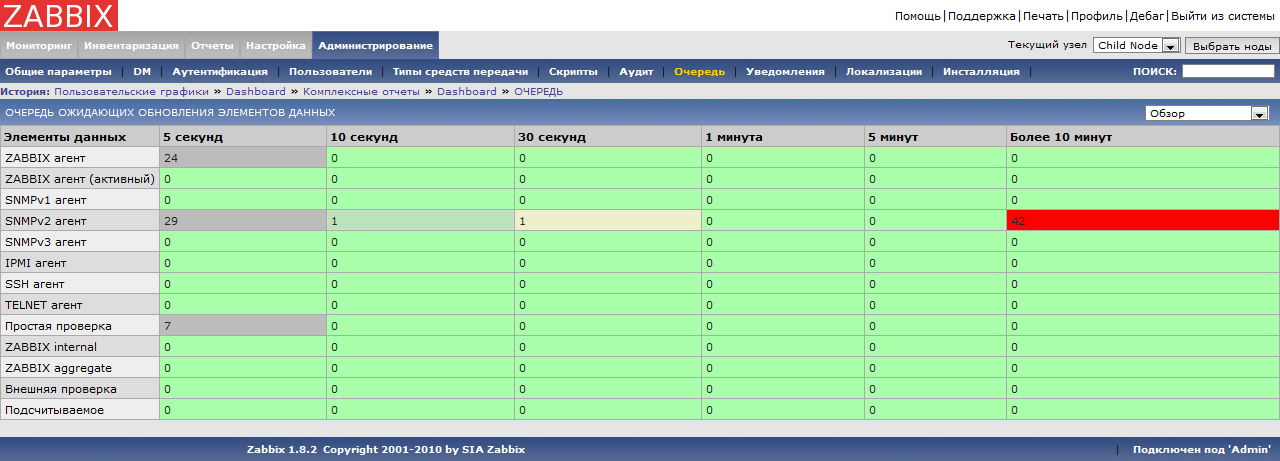The height and width of the screenshot is (461, 1280).
Task: Open Типы средств передачи submenu item
Action: point(460,72)
